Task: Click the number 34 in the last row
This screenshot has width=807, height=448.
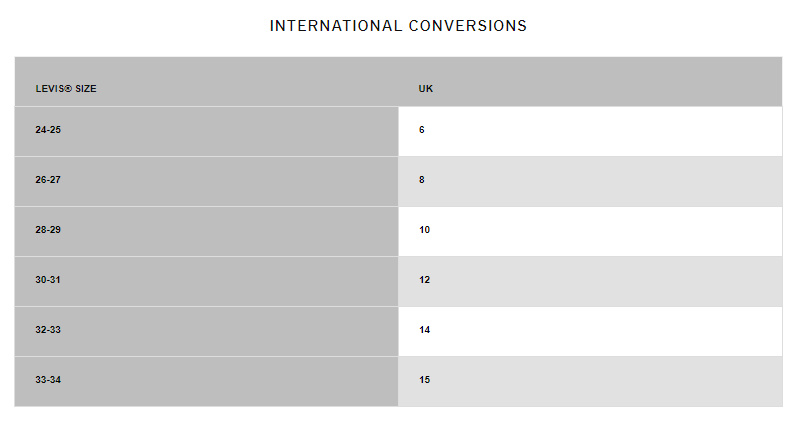Action: click(56, 380)
